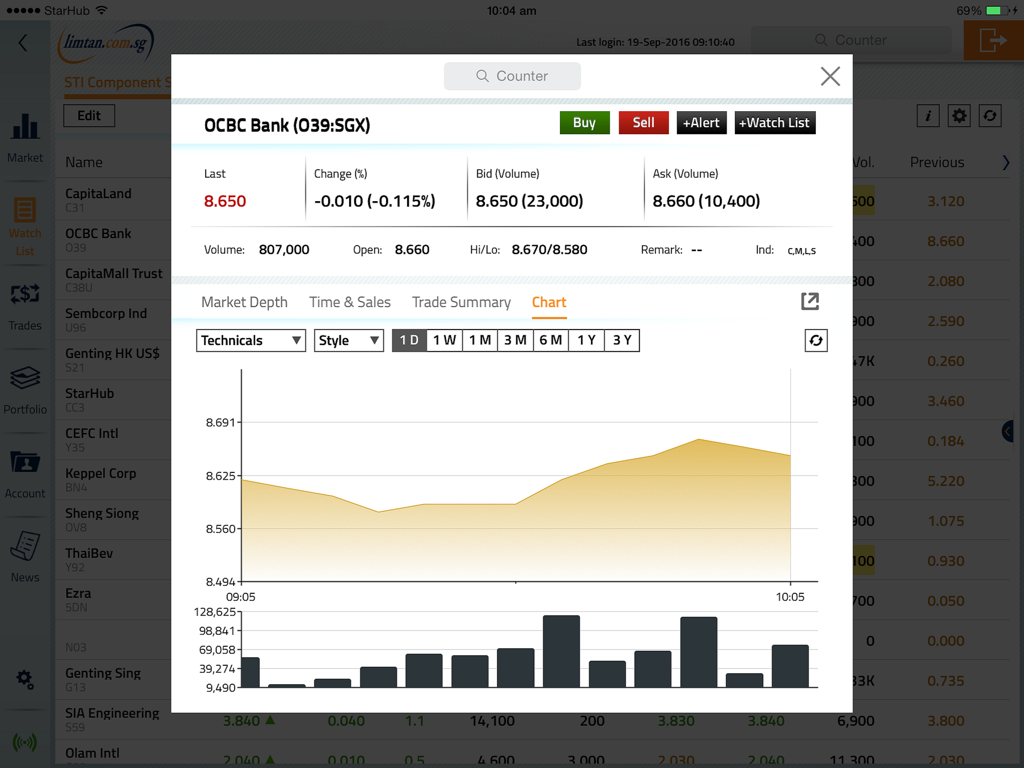This screenshot has height=768, width=1024.
Task: Open the Trade Summary tab
Action: pyautogui.click(x=461, y=302)
